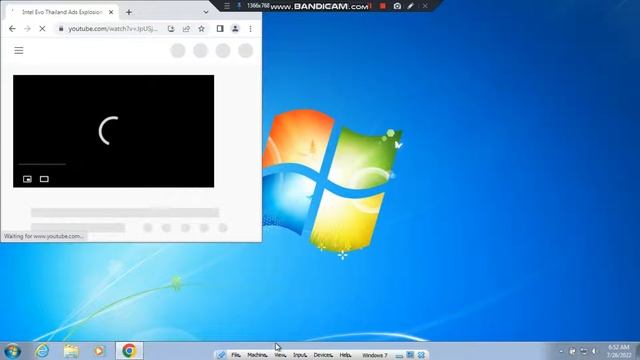Click the Windows 7 VM label

[375, 356]
